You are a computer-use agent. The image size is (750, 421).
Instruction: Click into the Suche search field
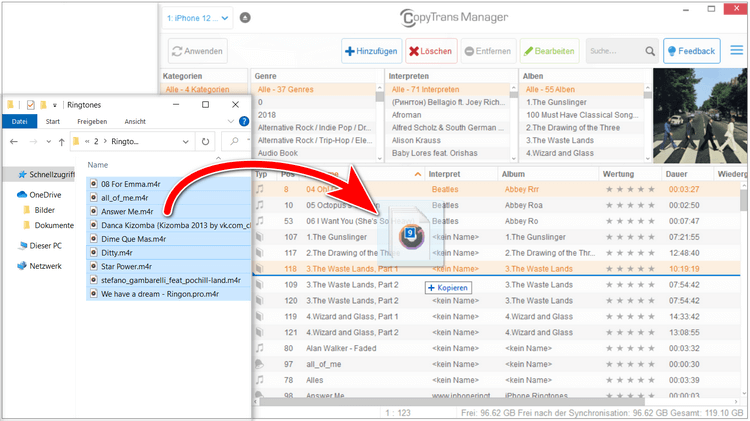pos(614,51)
